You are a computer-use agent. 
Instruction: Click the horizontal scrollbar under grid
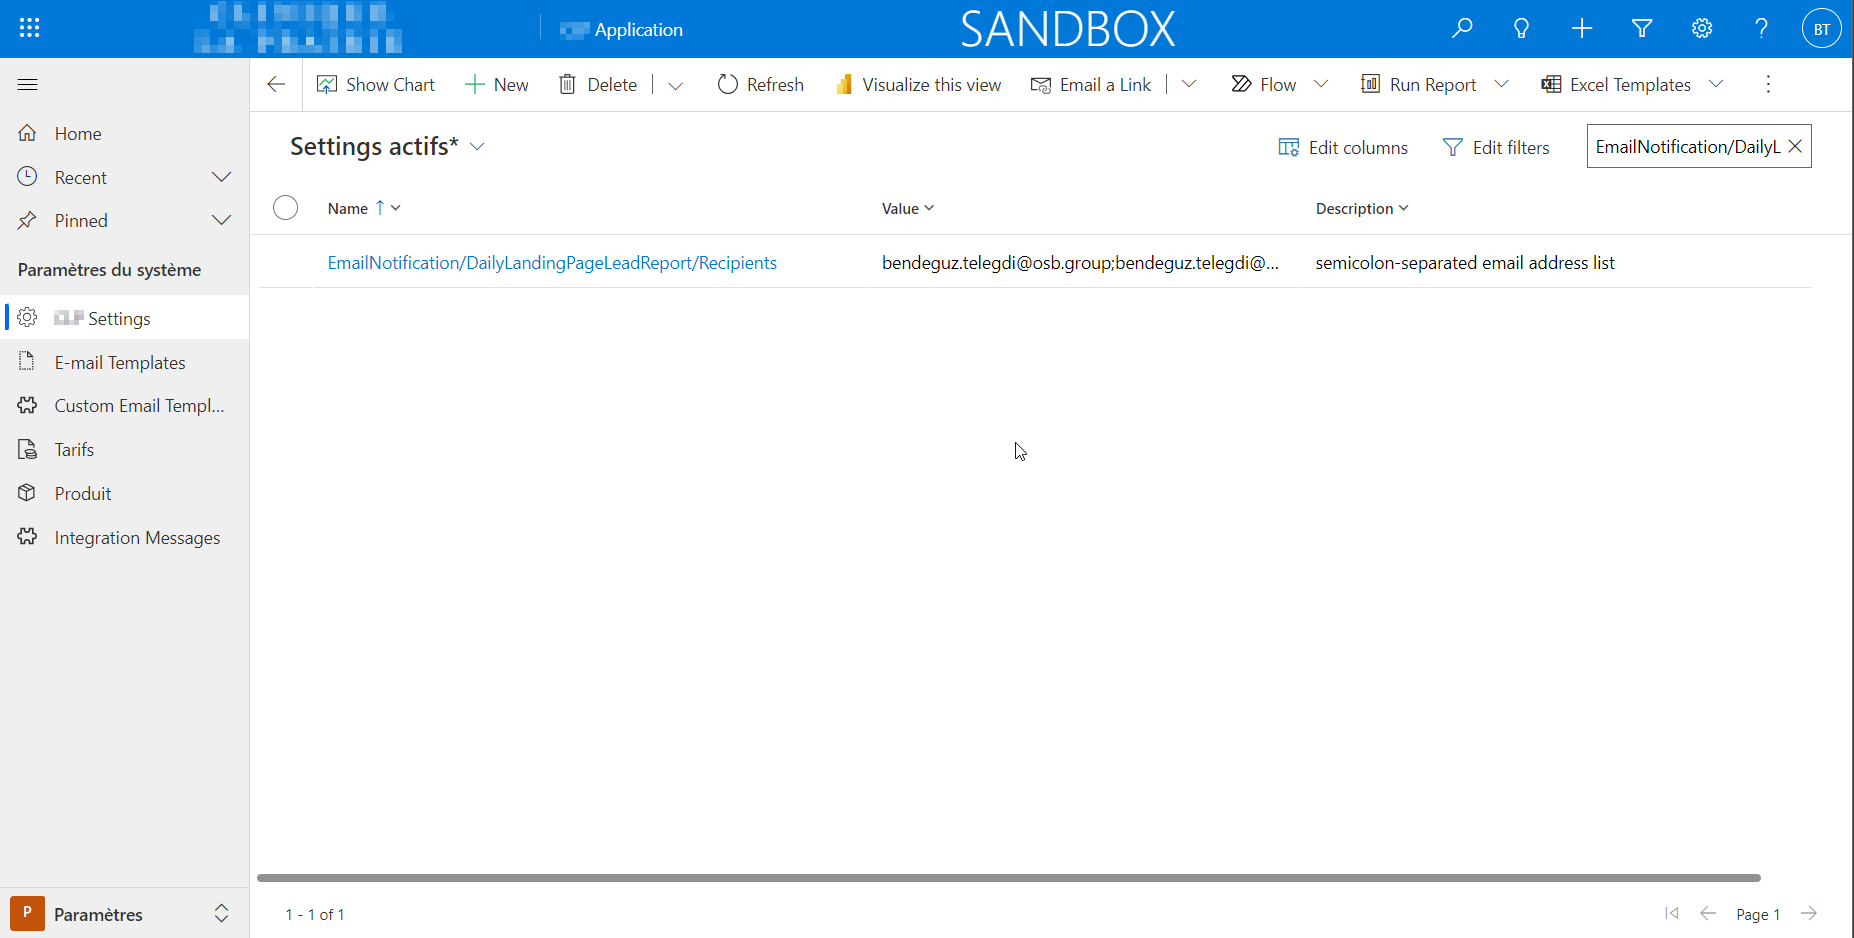click(x=1008, y=878)
